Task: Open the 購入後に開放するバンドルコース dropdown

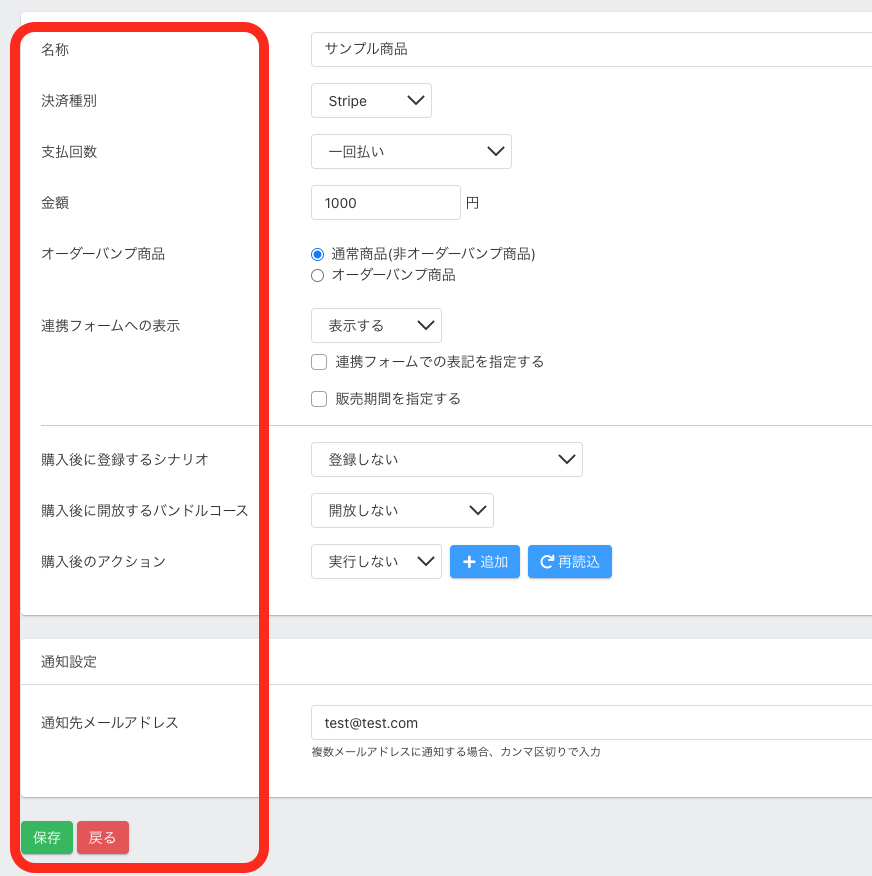Action: click(x=402, y=511)
